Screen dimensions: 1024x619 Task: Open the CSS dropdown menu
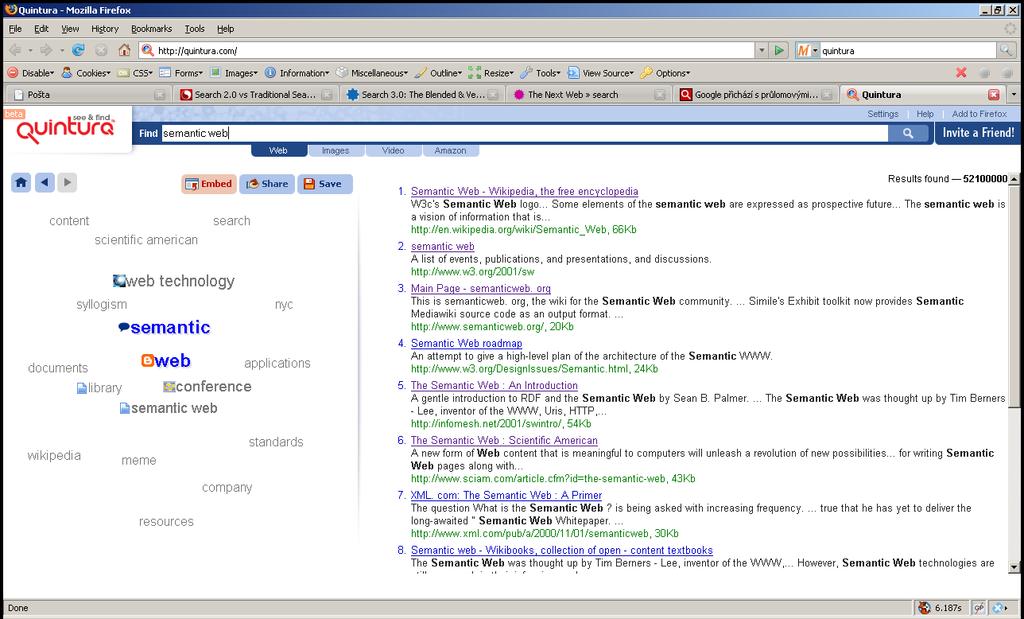point(135,73)
